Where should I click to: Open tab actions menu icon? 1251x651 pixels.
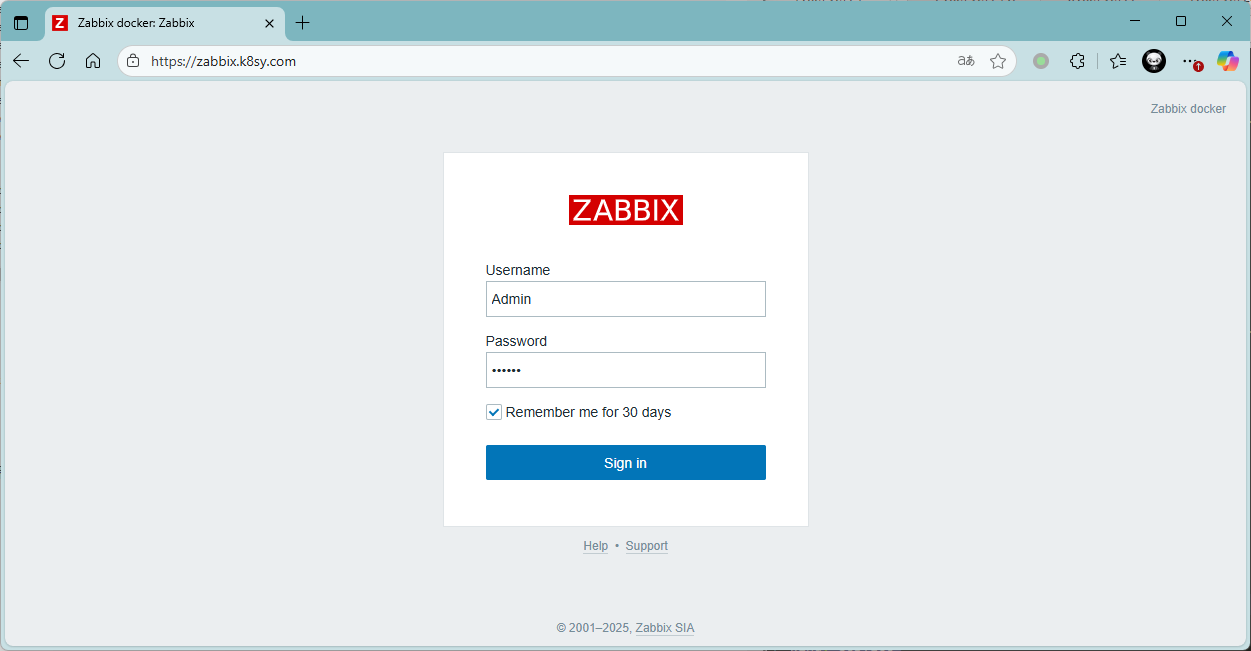(21, 22)
